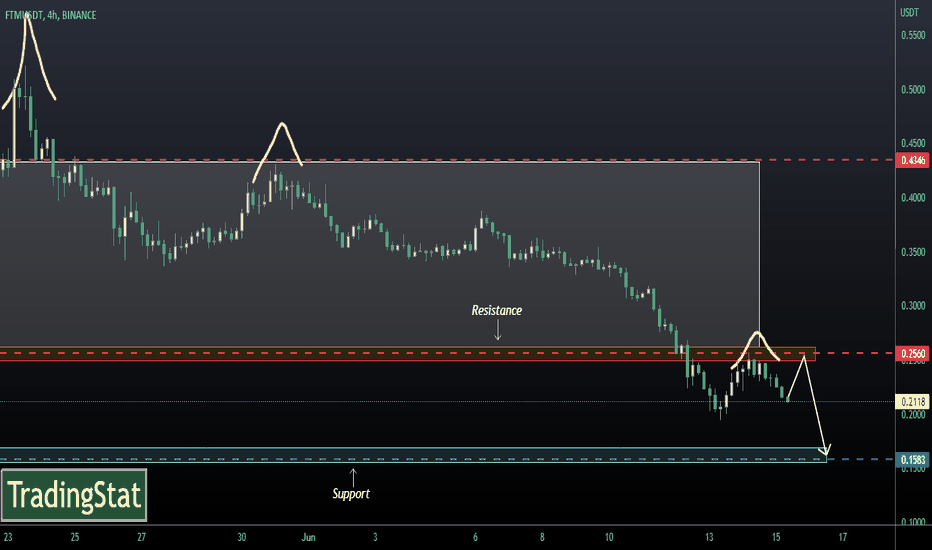This screenshot has width=932, height=550.
Task: Click the 15 date on time axis
Action: tap(776, 538)
